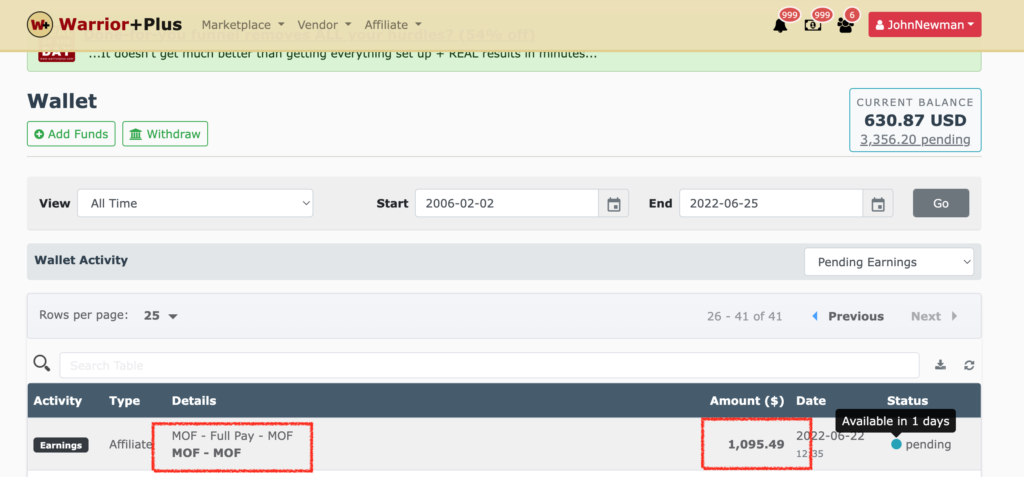Go to the Previous page
This screenshot has height=477, width=1024.
click(x=848, y=316)
